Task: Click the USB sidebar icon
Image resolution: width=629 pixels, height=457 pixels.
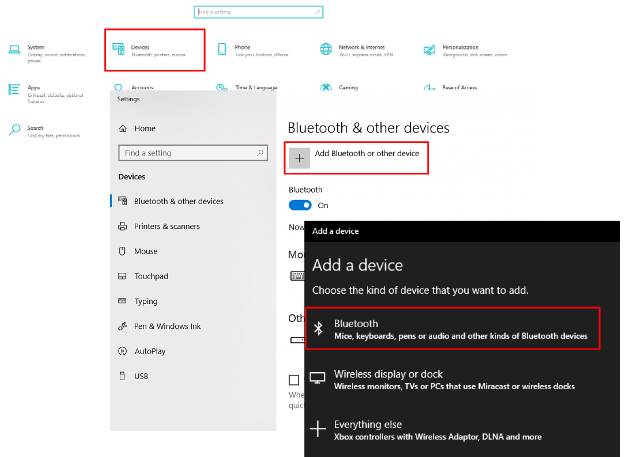Action: 122,376
